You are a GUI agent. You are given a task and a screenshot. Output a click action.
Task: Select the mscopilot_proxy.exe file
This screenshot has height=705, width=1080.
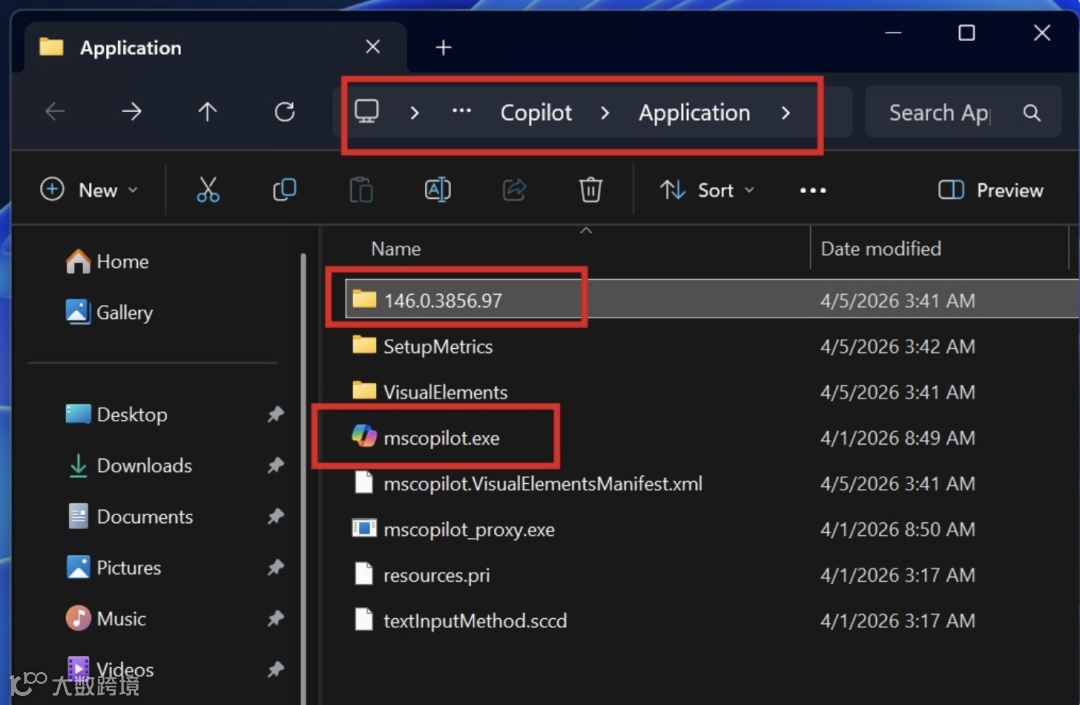click(x=468, y=529)
